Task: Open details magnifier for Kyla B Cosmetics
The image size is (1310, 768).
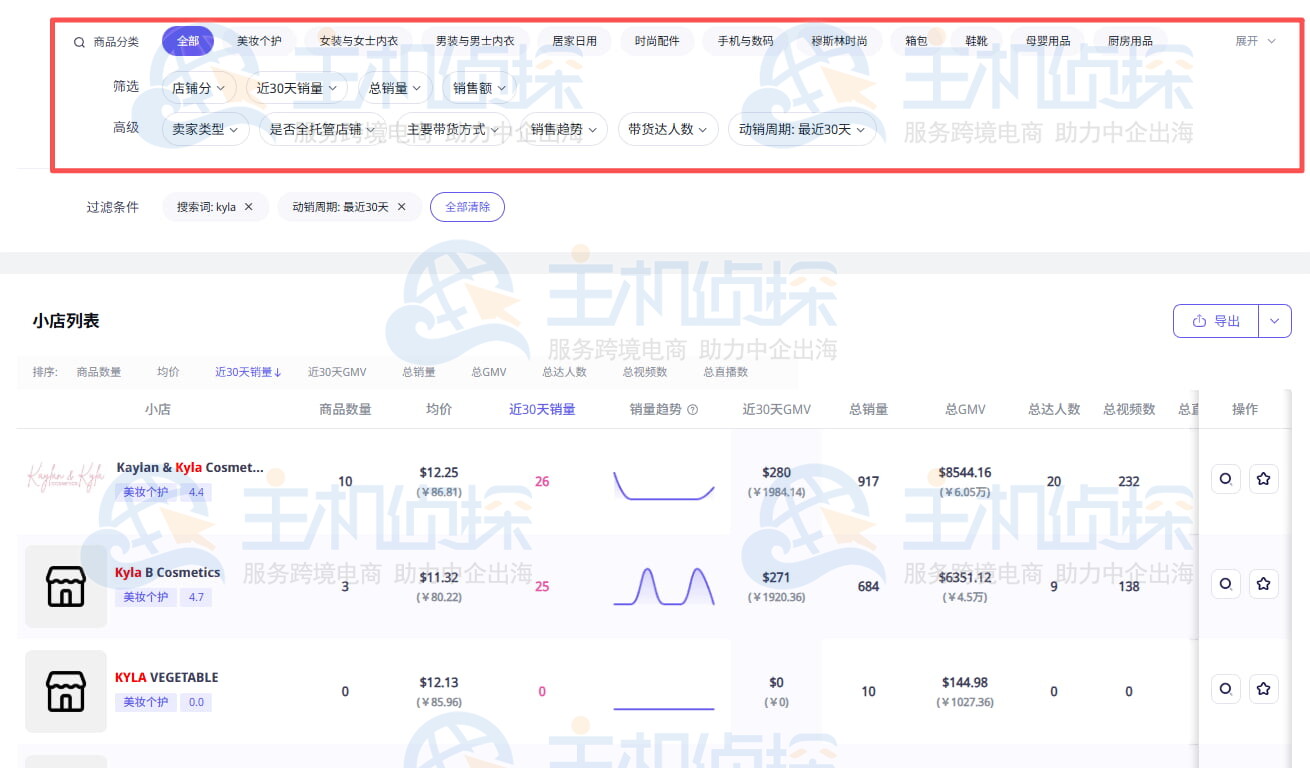Action: coord(1225,583)
